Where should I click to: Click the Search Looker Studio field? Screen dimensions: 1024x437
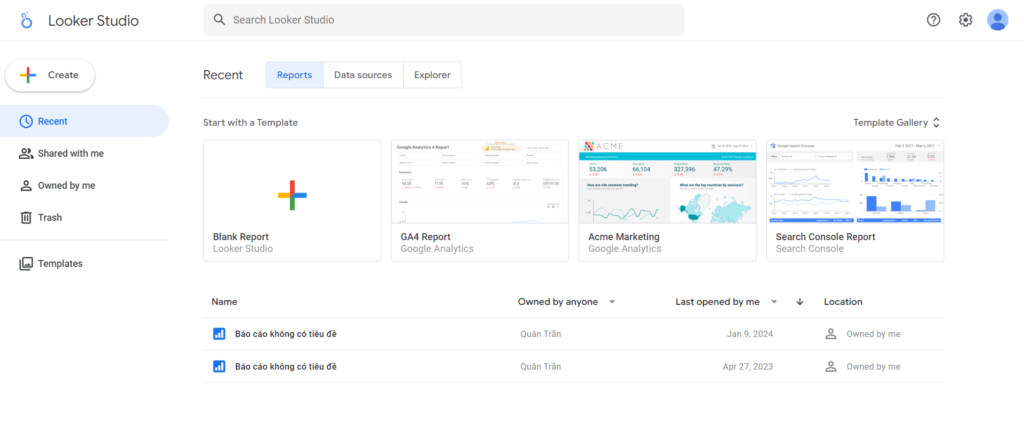[x=450, y=20]
